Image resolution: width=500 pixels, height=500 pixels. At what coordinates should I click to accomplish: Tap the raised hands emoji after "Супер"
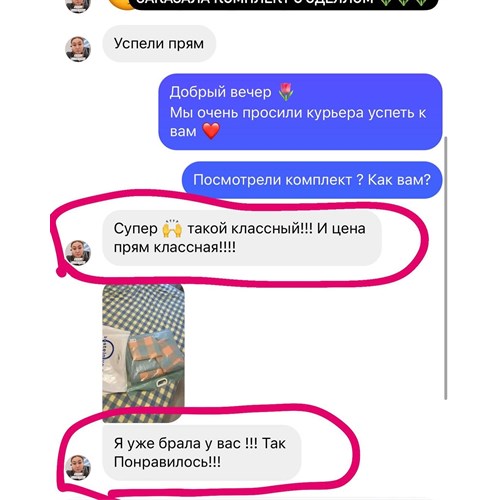172,228
